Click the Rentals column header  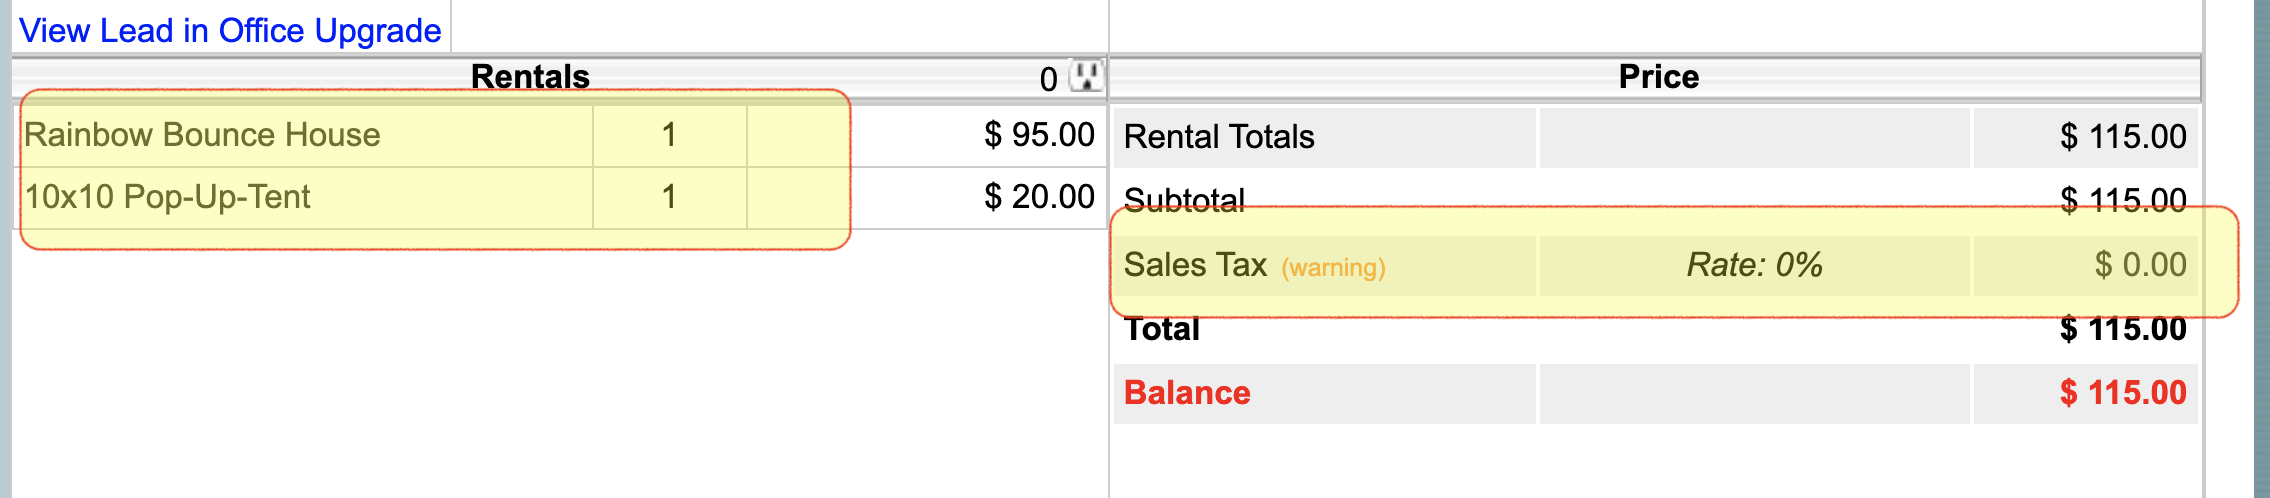[x=530, y=77]
